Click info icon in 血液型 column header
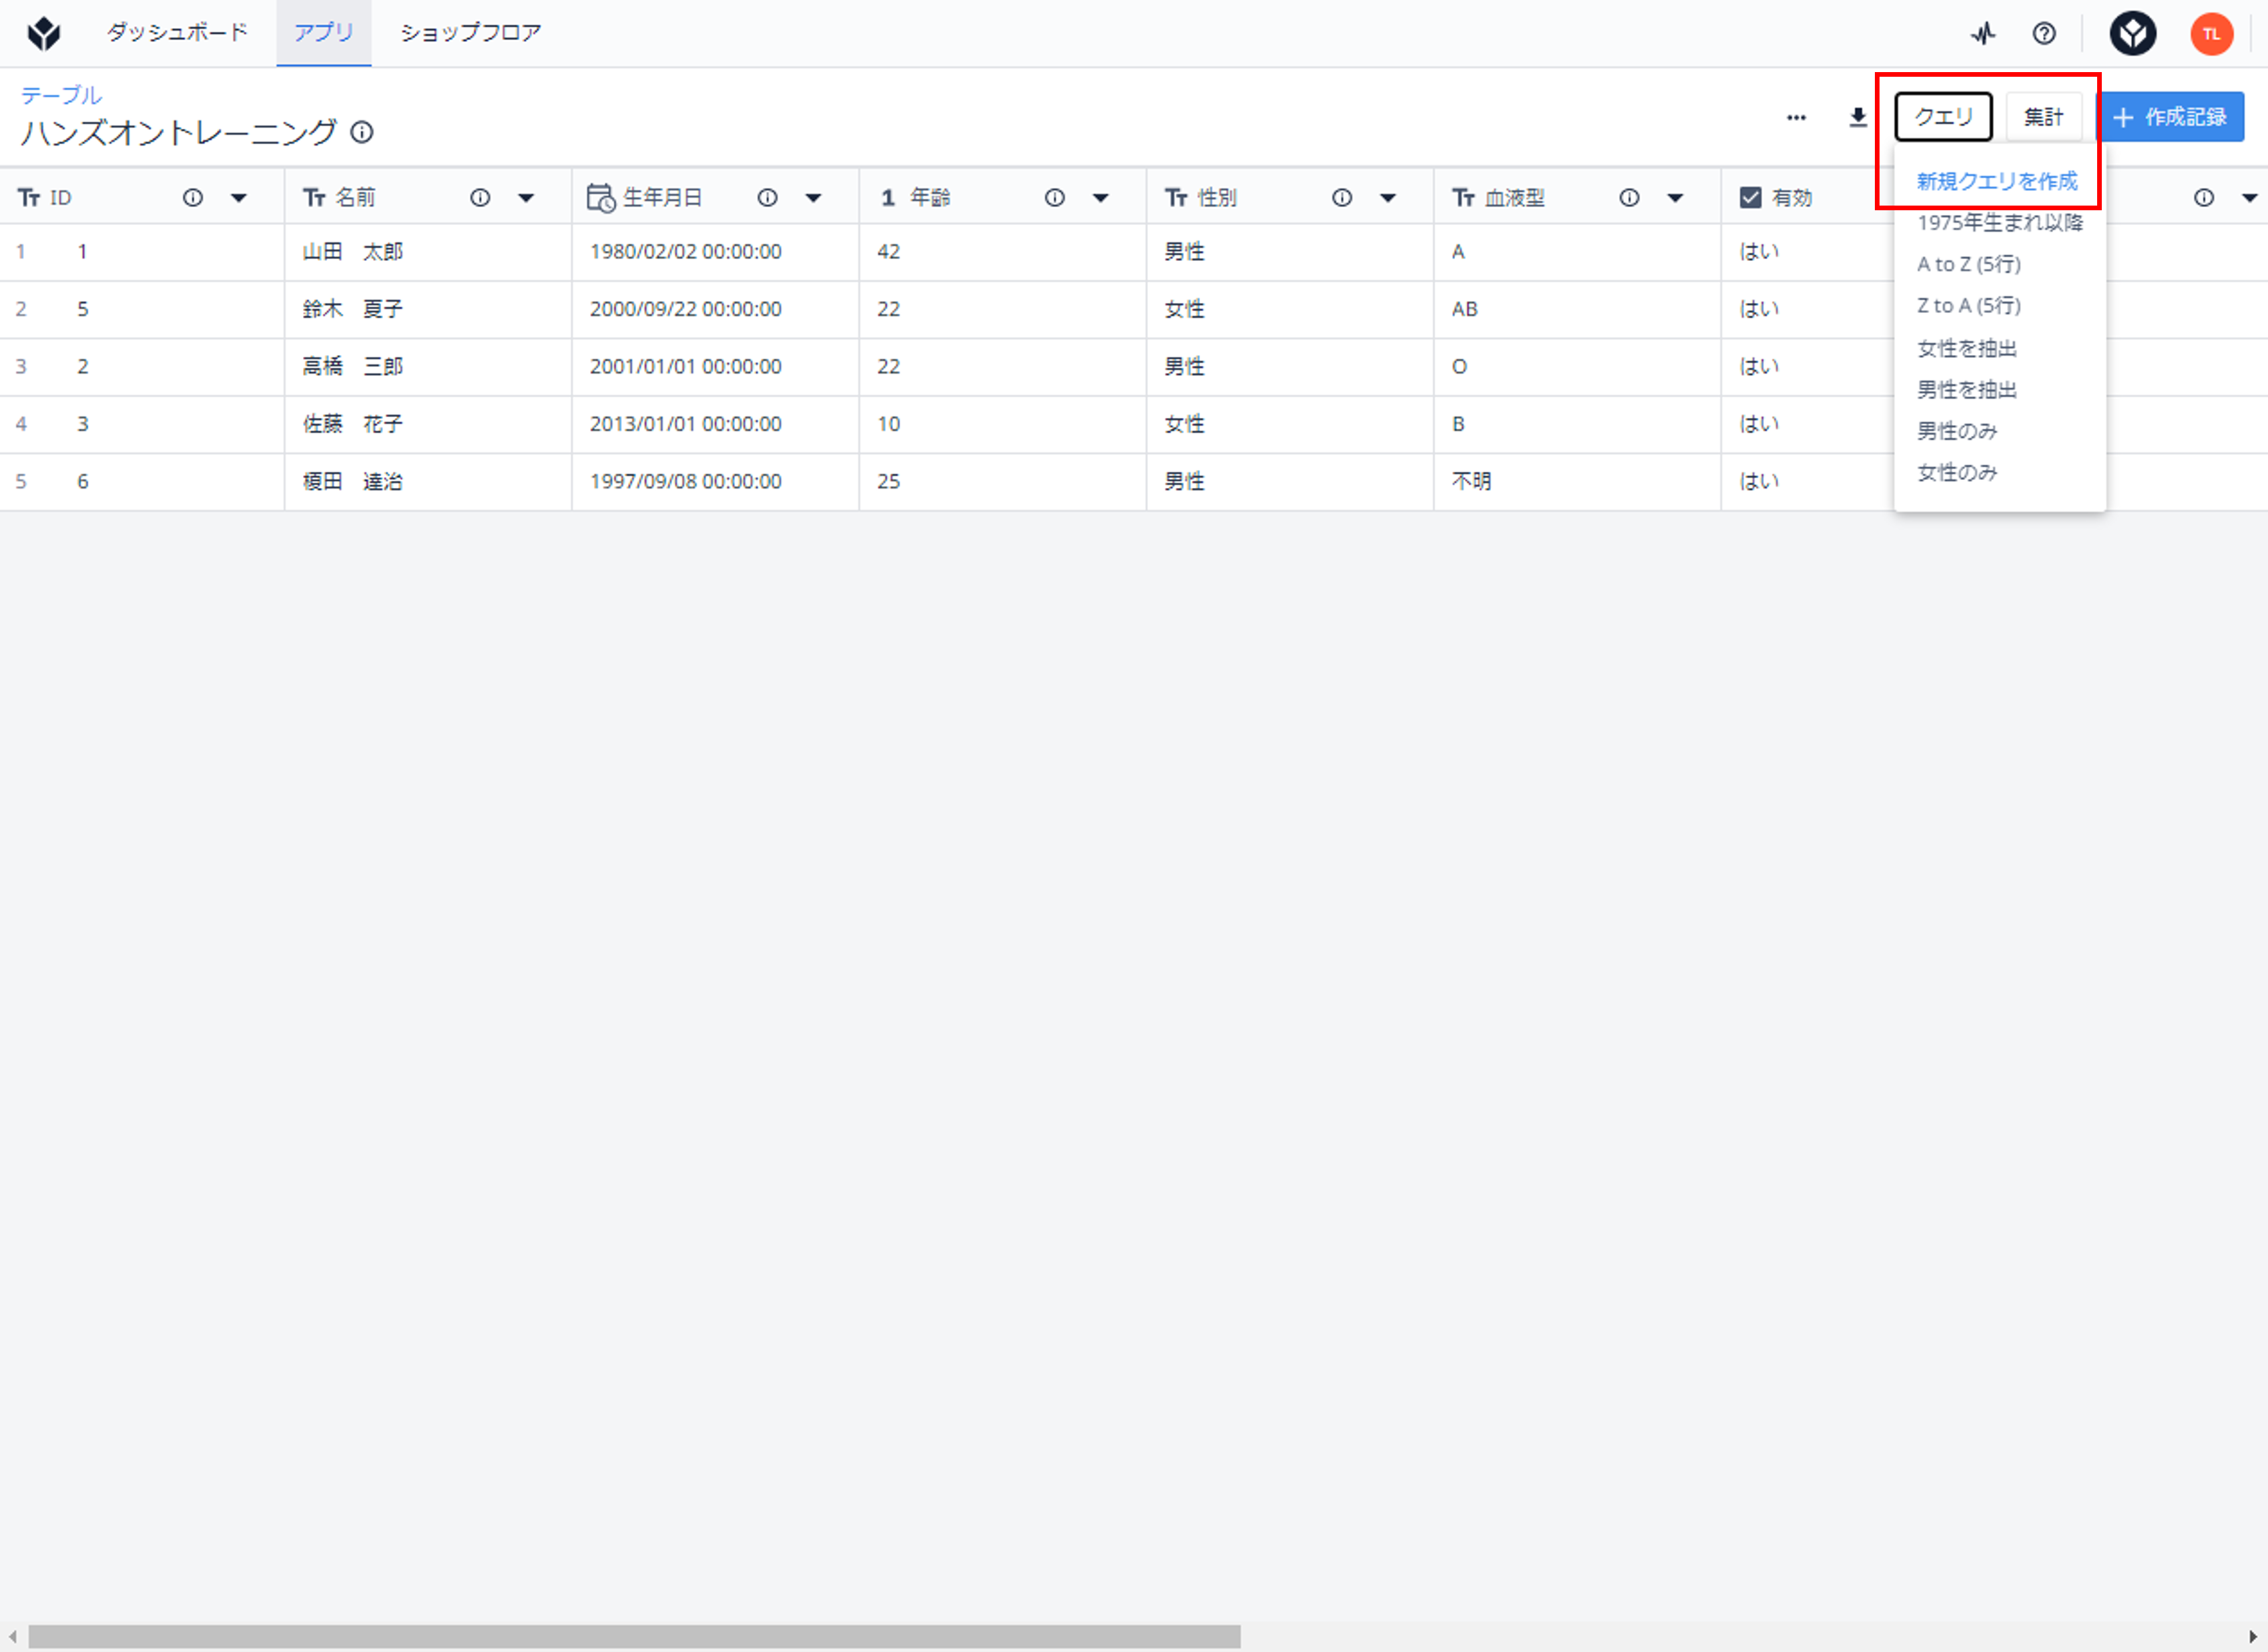 [1629, 198]
